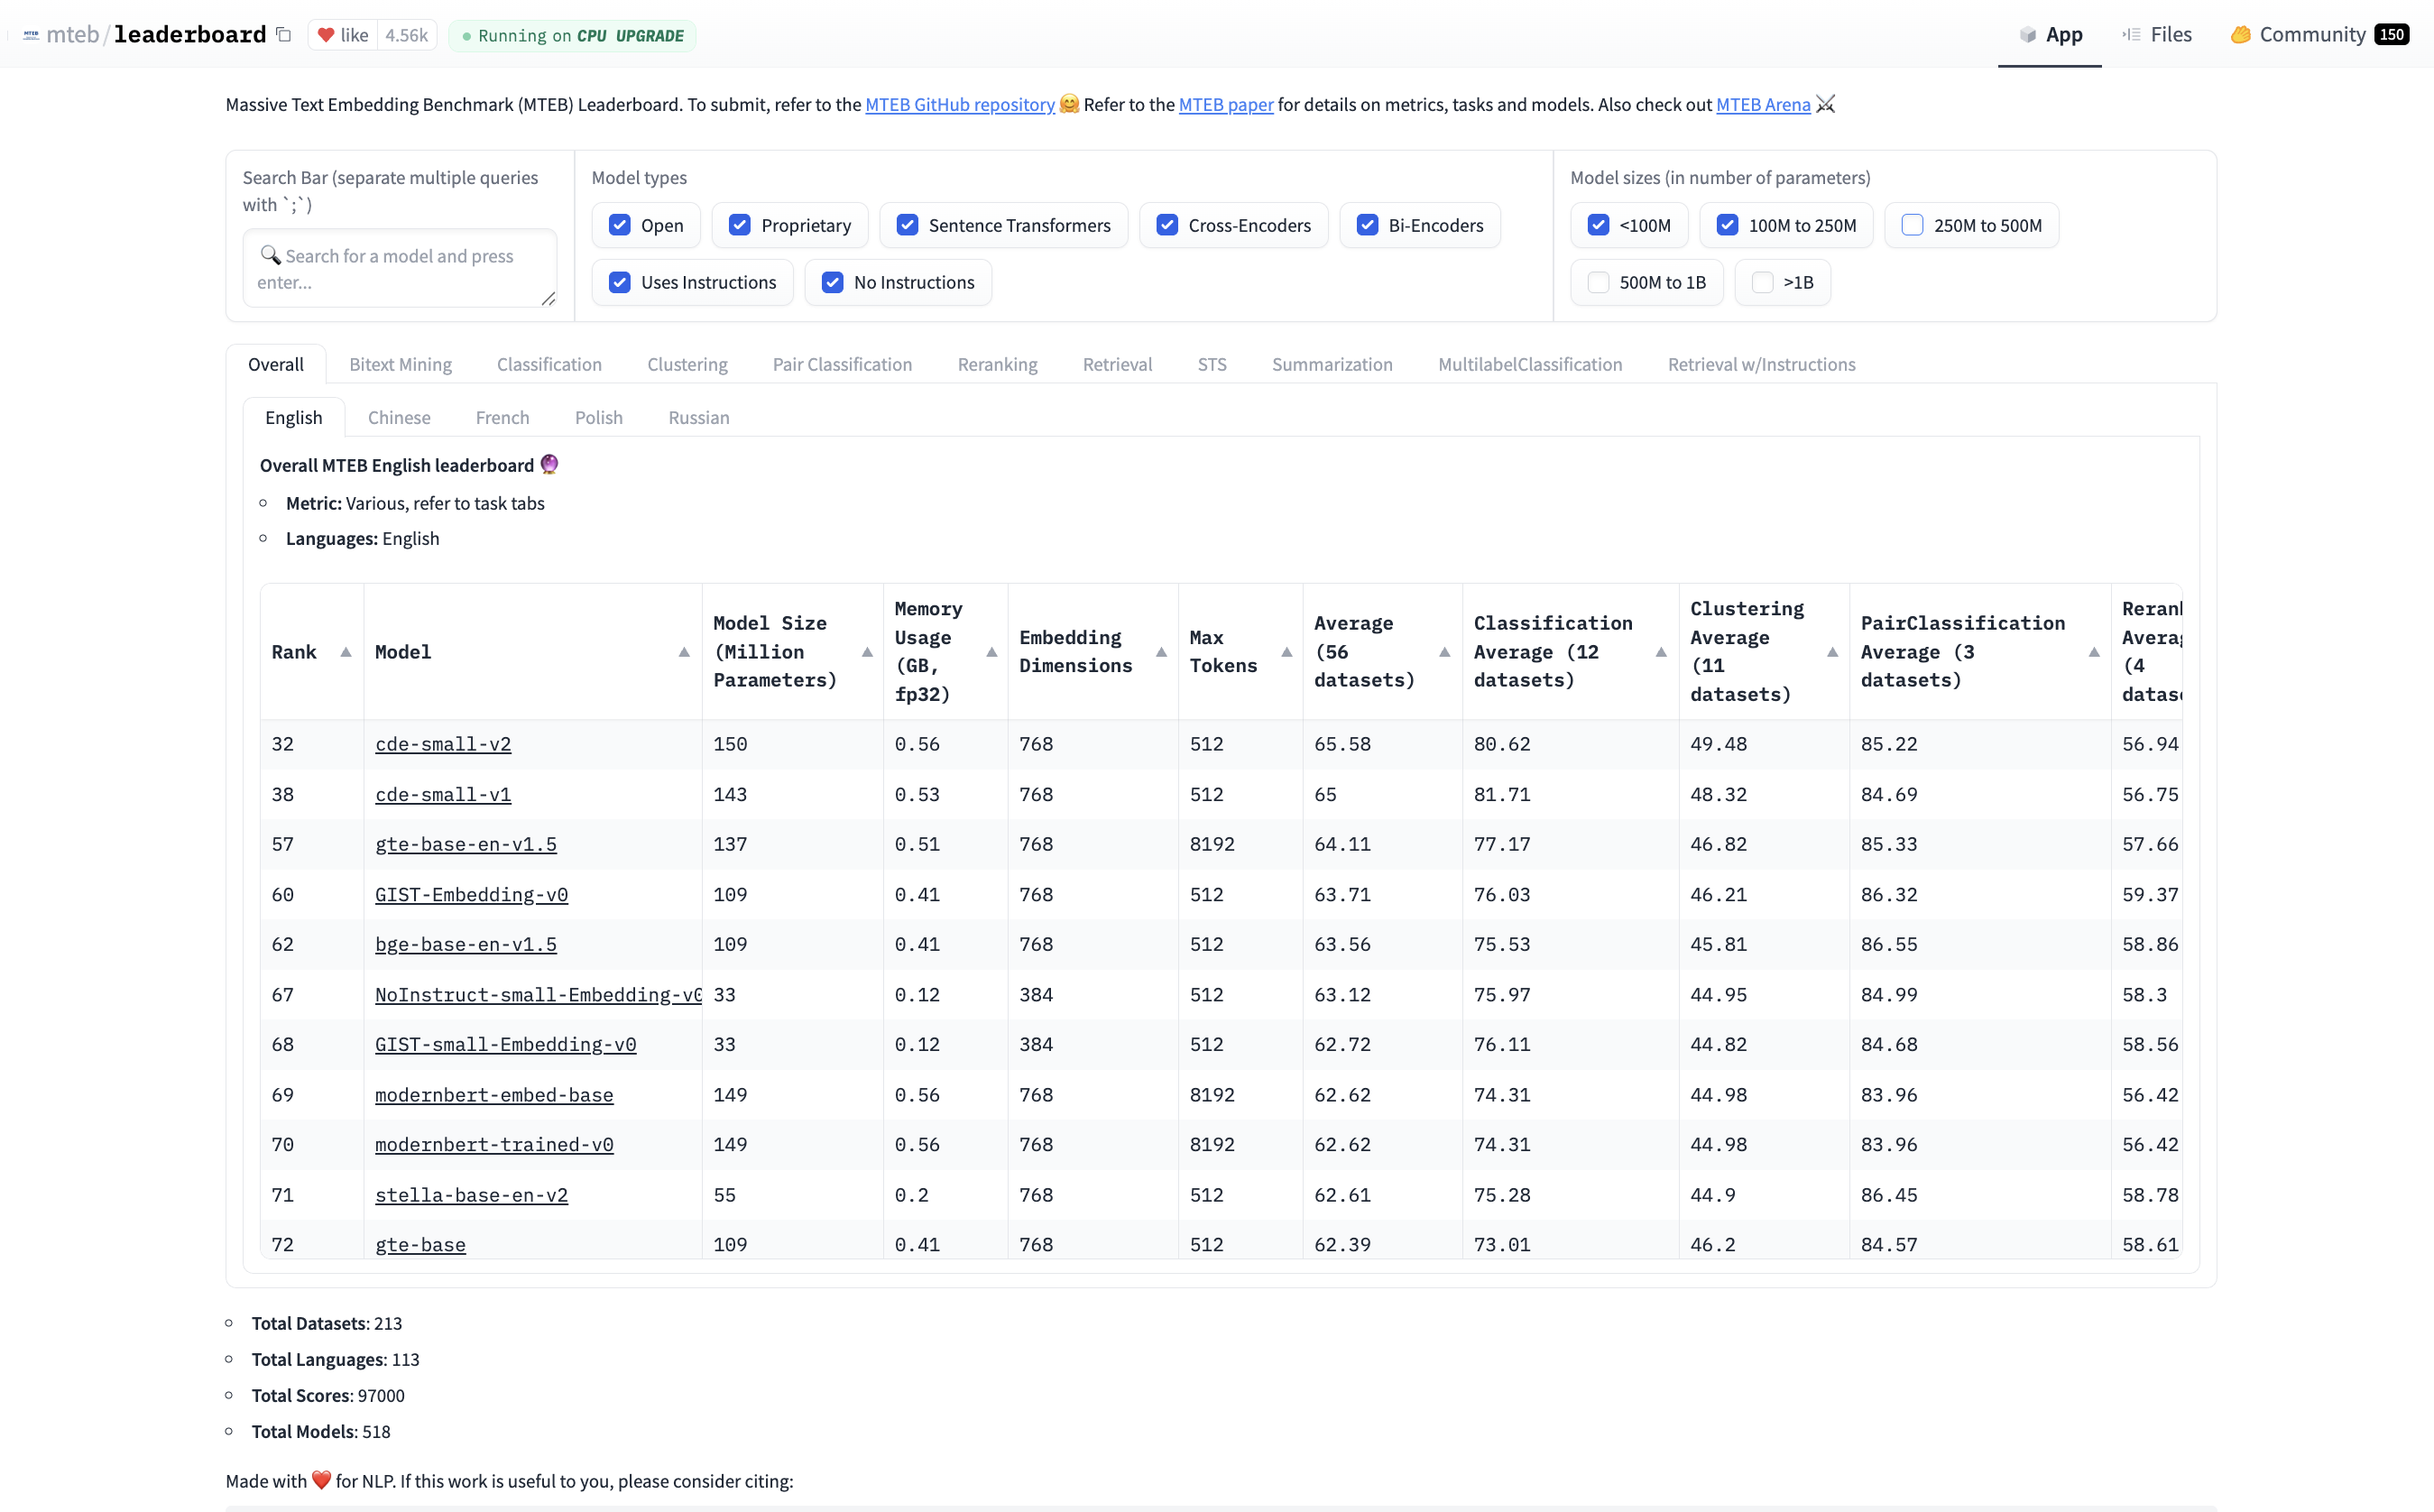The image size is (2434, 1512).
Task: Click the App cube icon
Action: pos(2028,35)
